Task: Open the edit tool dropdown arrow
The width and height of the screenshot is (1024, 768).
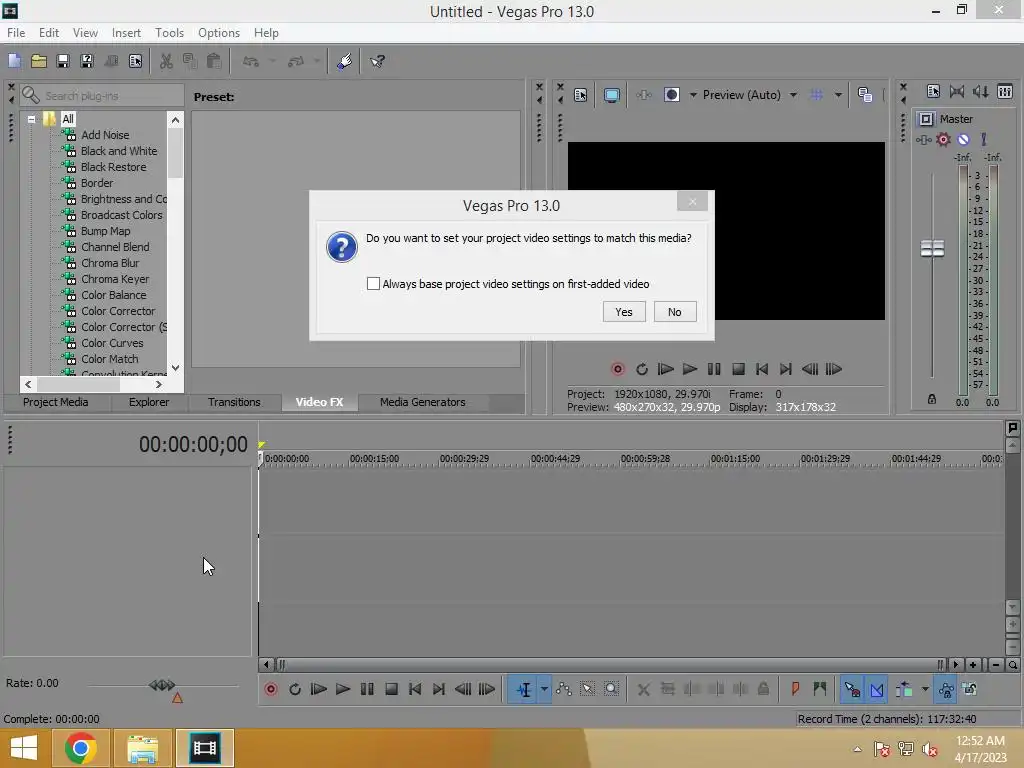Action: pyautogui.click(x=544, y=690)
